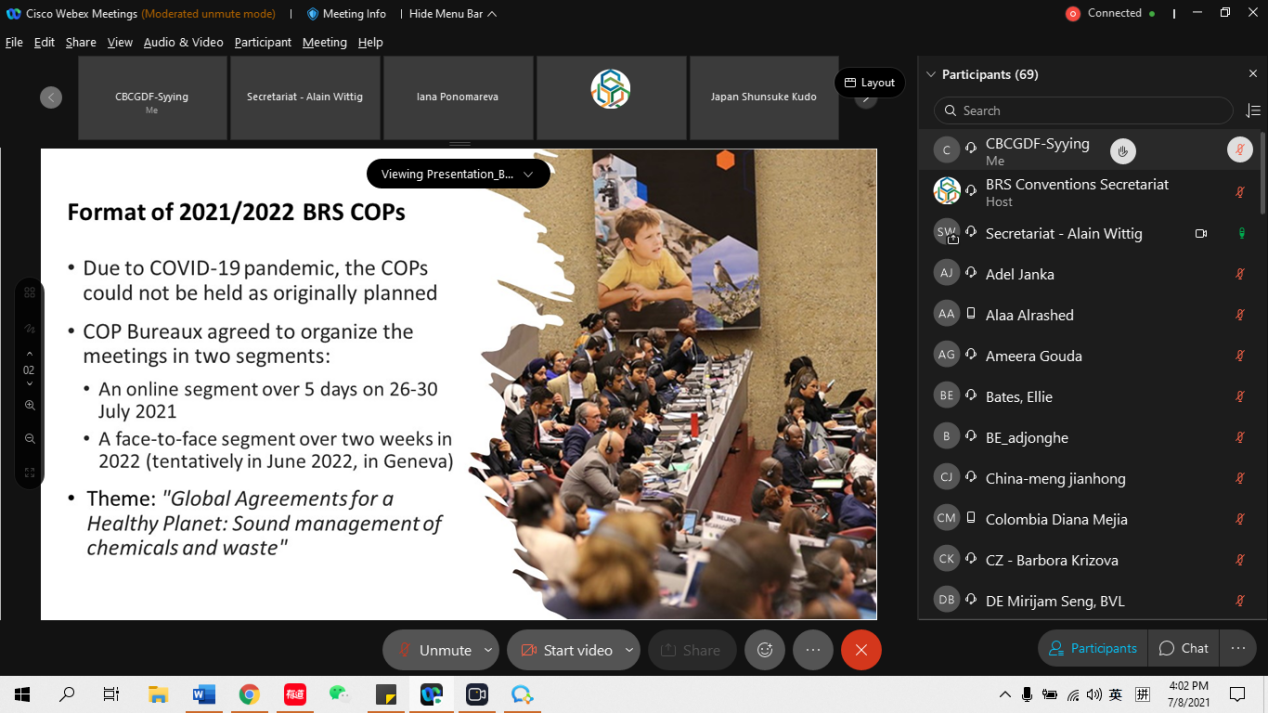Expand audio options arrow beside Unmute
Image resolution: width=1268 pixels, height=713 pixels.
point(488,650)
